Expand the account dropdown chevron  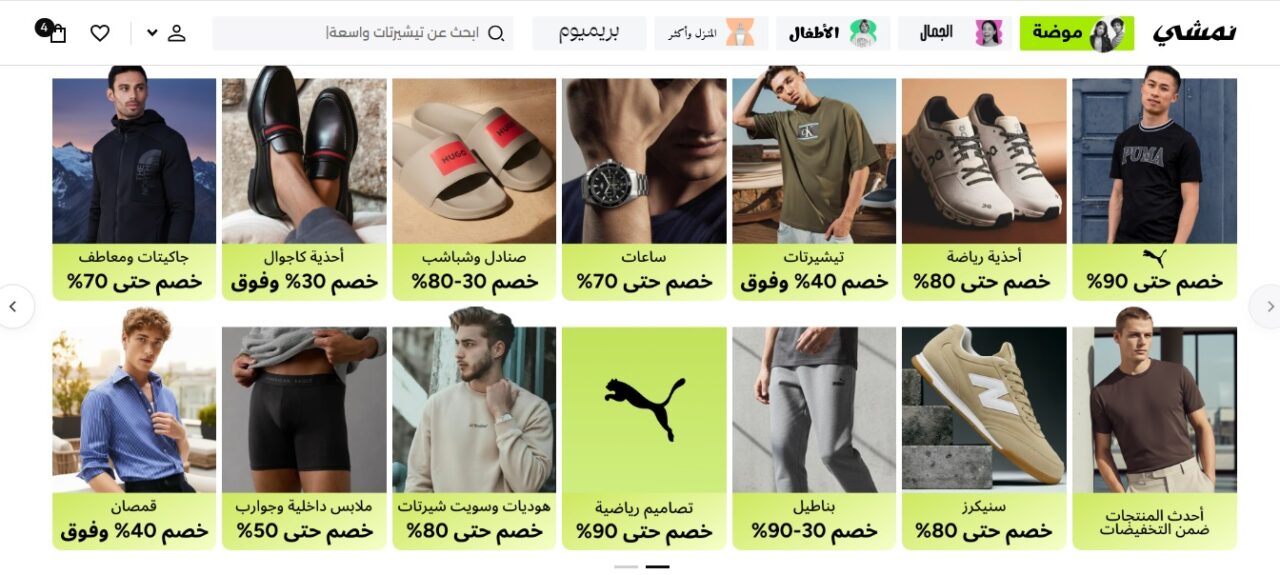(152, 33)
